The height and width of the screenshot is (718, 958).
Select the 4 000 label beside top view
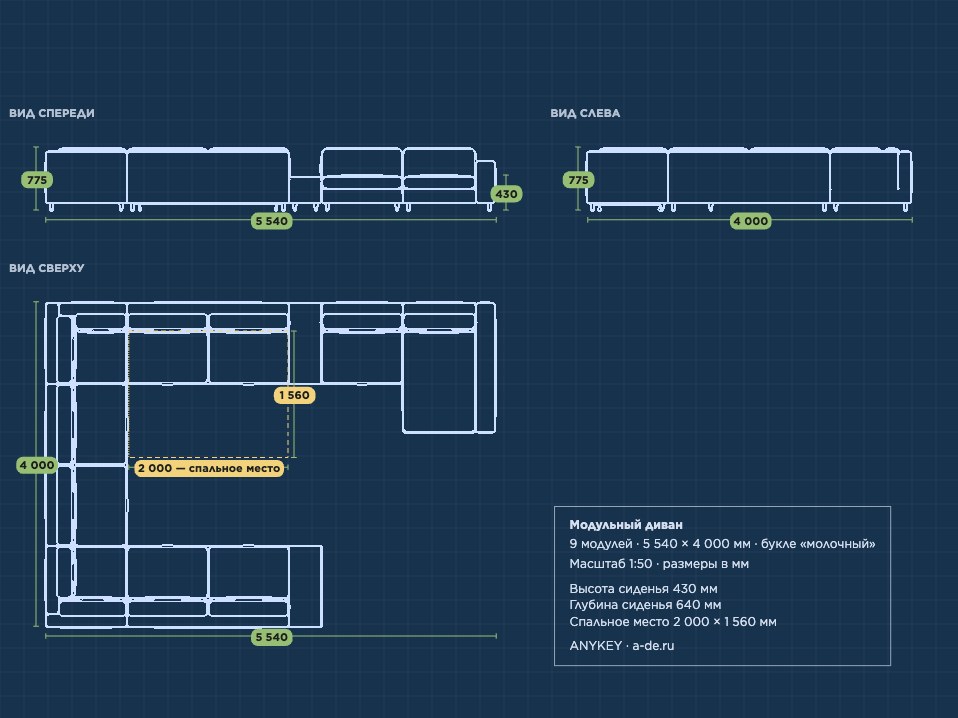click(x=37, y=465)
